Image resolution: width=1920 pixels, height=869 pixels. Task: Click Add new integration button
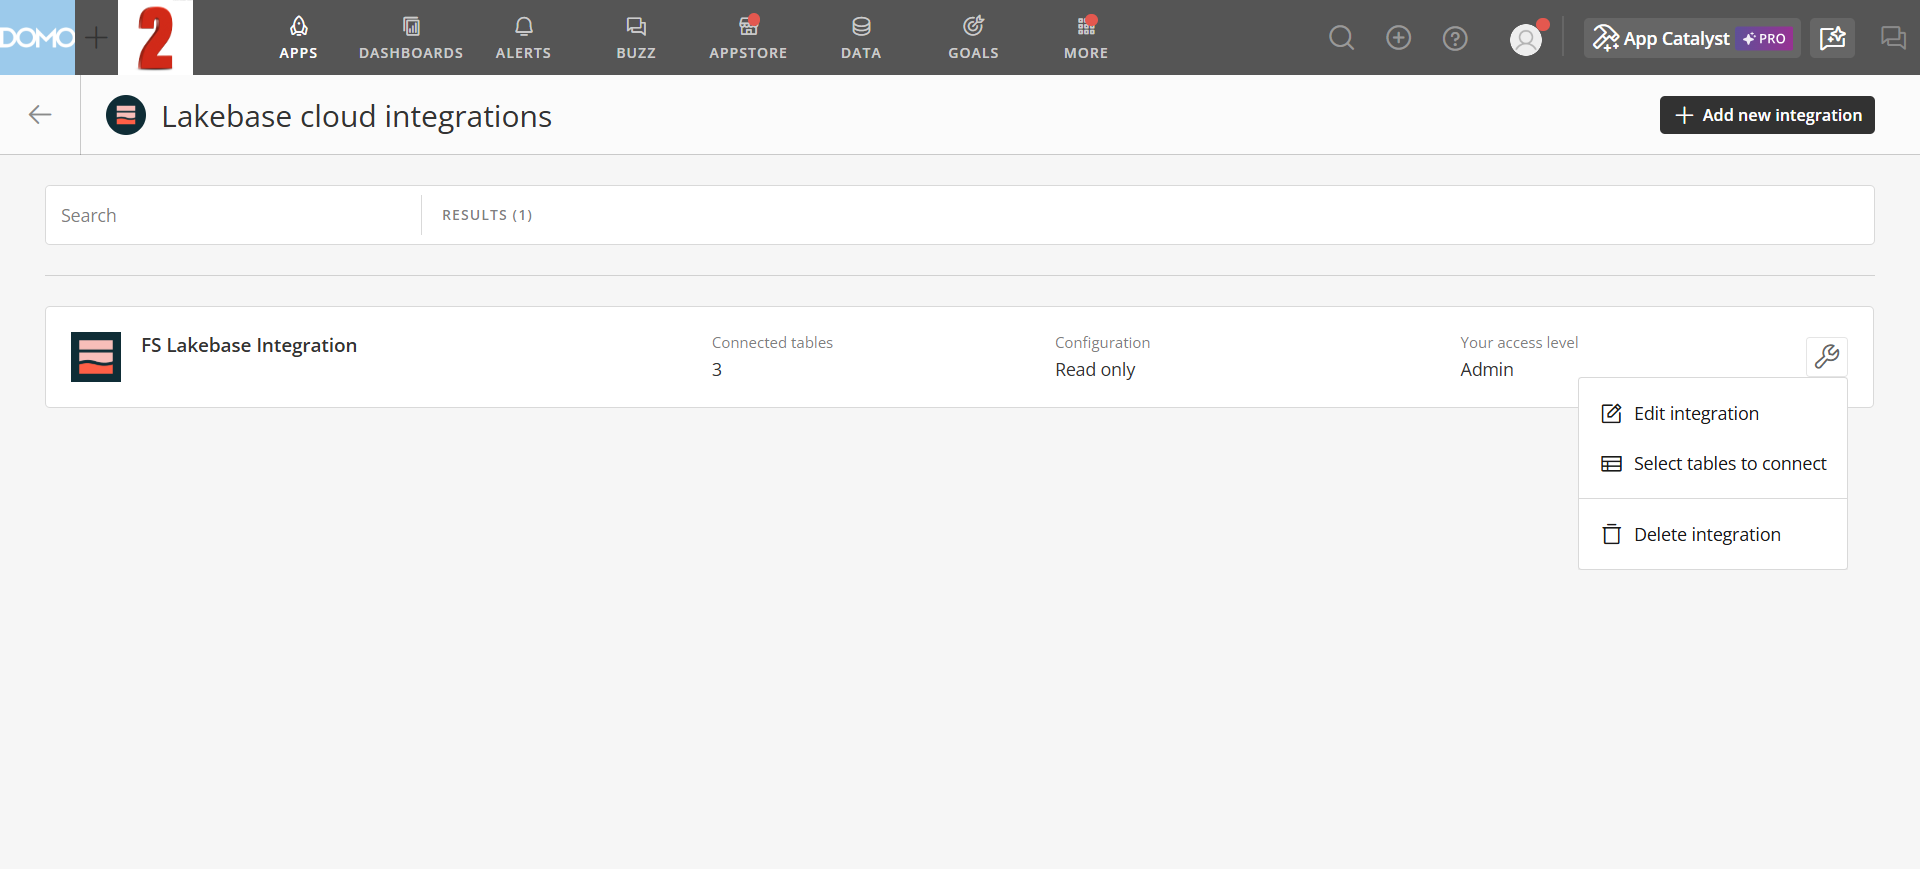[1767, 115]
